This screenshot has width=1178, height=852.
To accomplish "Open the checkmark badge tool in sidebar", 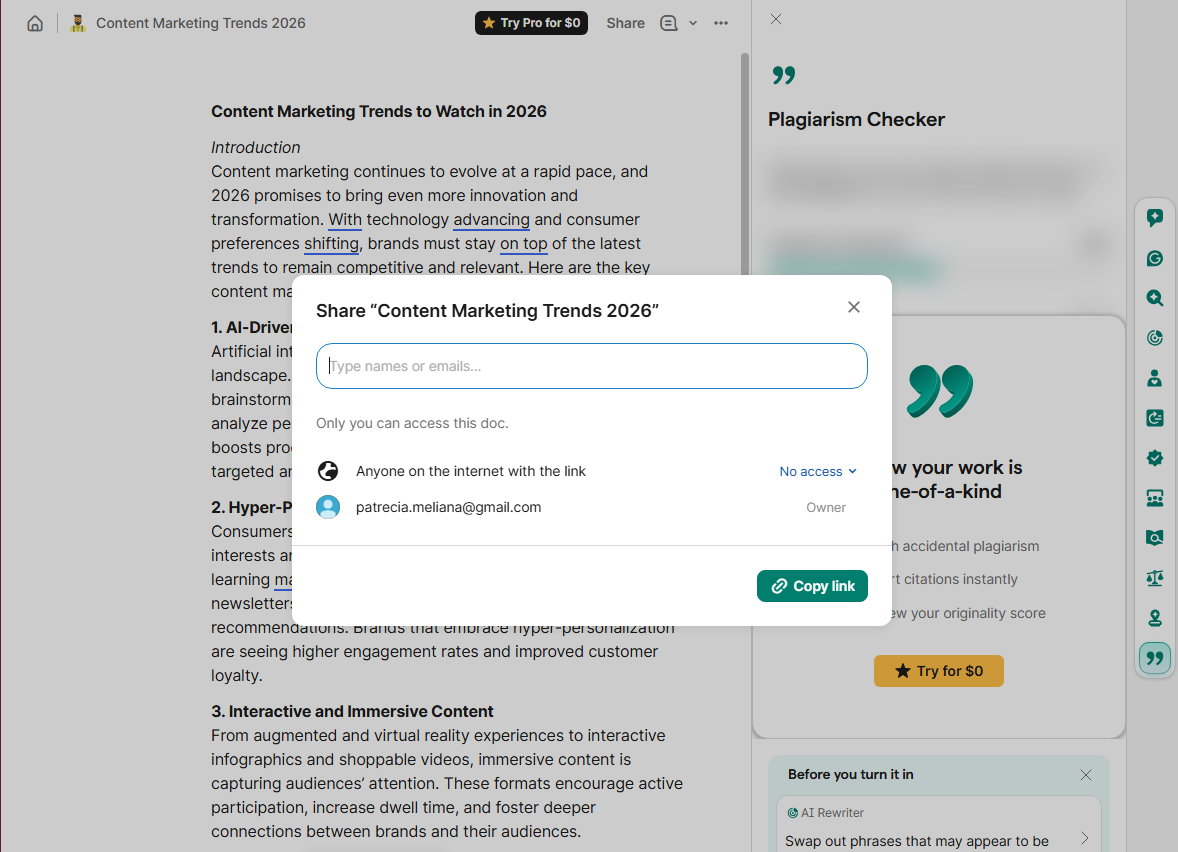I will [1154, 458].
